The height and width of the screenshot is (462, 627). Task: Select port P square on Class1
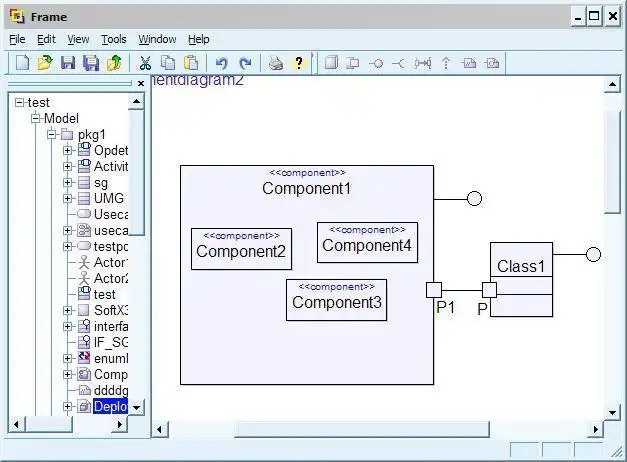click(x=489, y=290)
